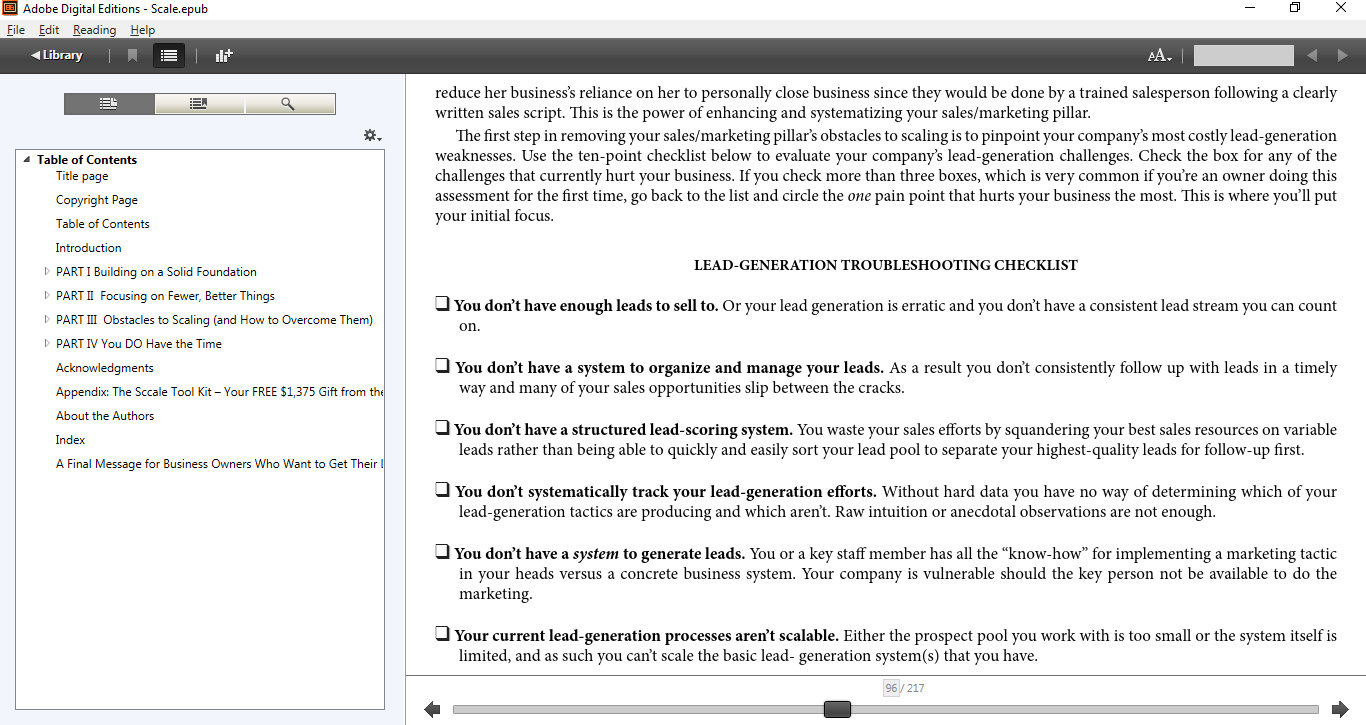Go to previous page using bottom left arrow

tap(432, 709)
